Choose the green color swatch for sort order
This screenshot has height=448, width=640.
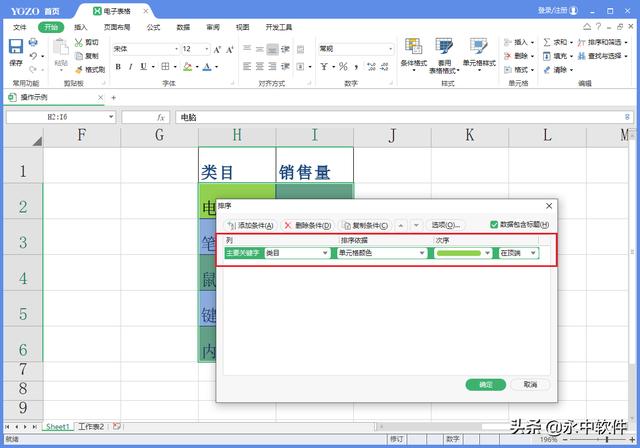click(462, 253)
